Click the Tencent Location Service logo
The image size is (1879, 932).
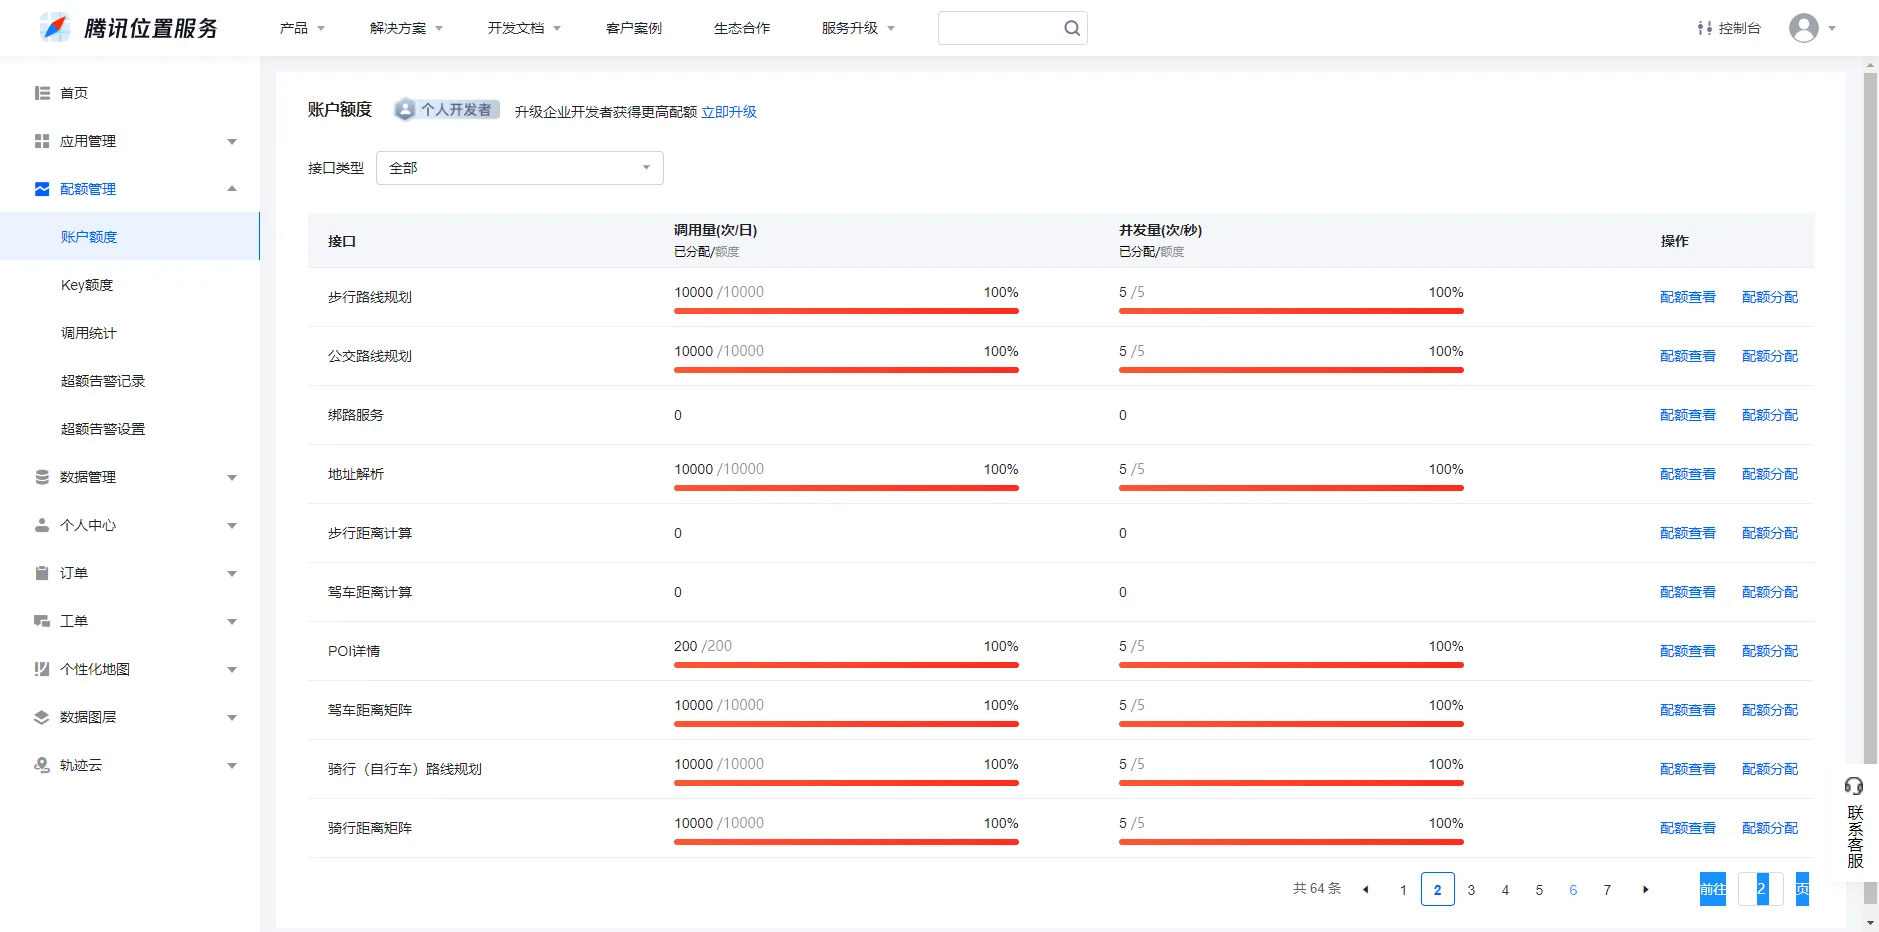coord(129,28)
